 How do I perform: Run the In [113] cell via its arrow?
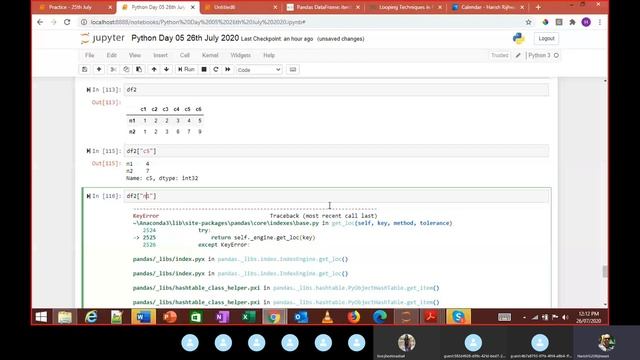point(88,90)
